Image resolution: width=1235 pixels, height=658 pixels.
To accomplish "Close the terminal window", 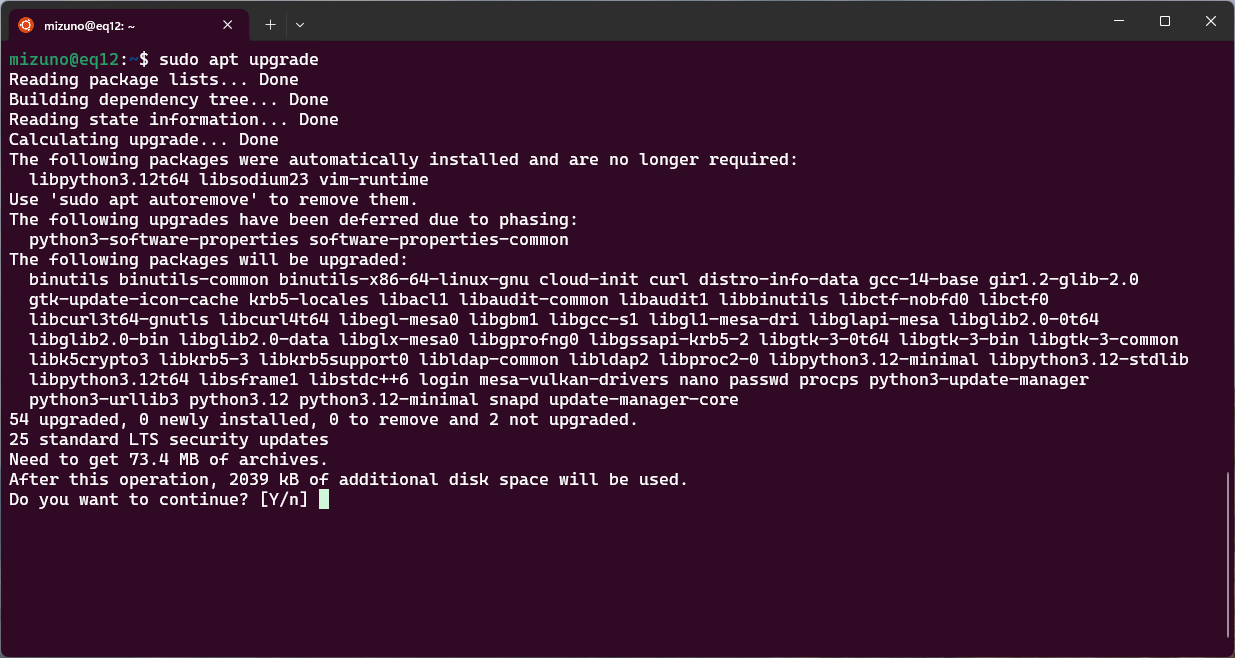I will click(1211, 21).
